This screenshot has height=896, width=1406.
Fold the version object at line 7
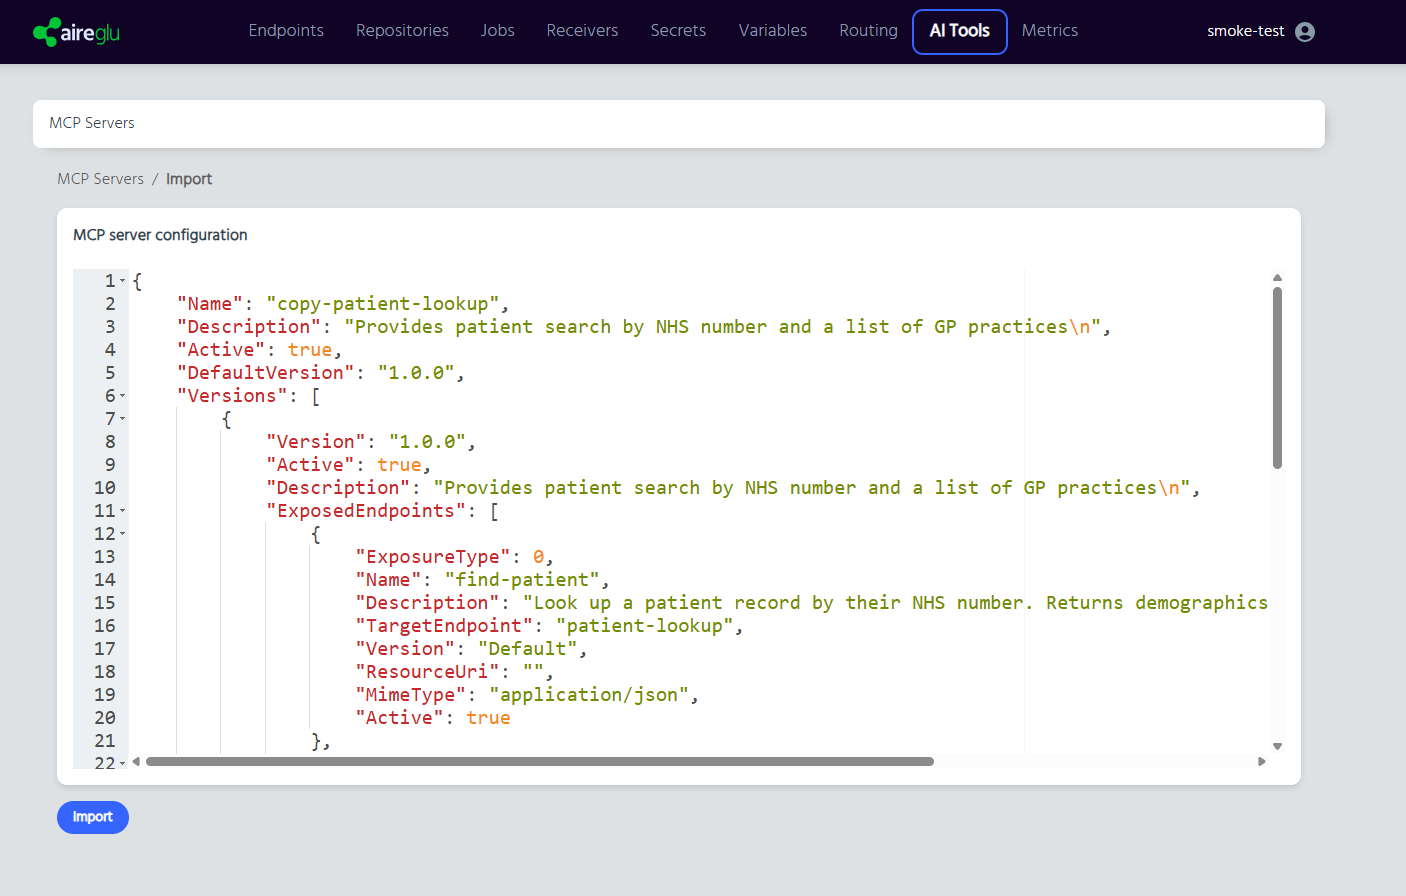(x=123, y=420)
